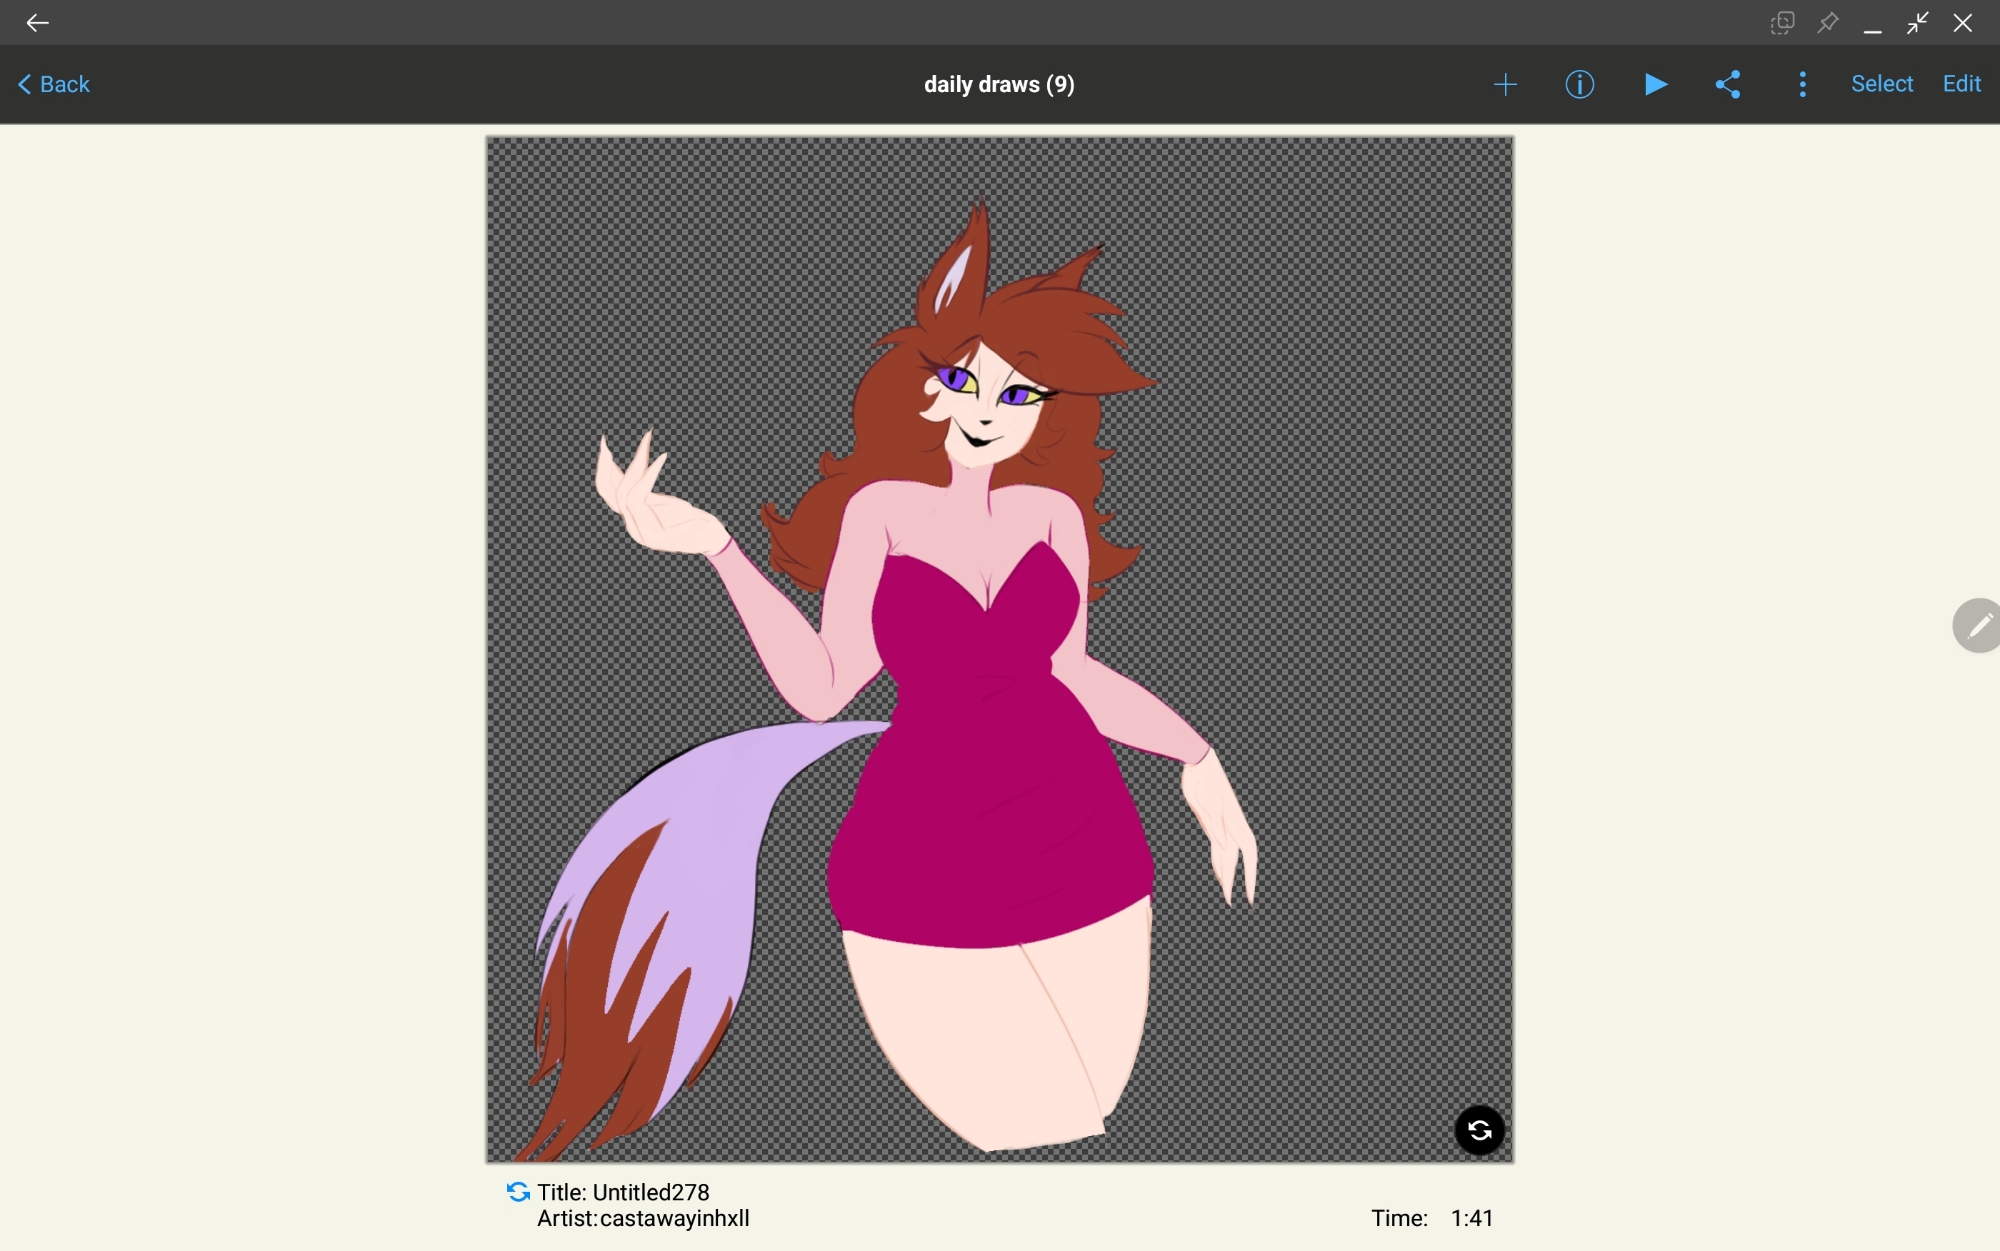Image resolution: width=2000 pixels, height=1251 pixels.
Task: Click the daily draws (9) folder title
Action: (999, 85)
